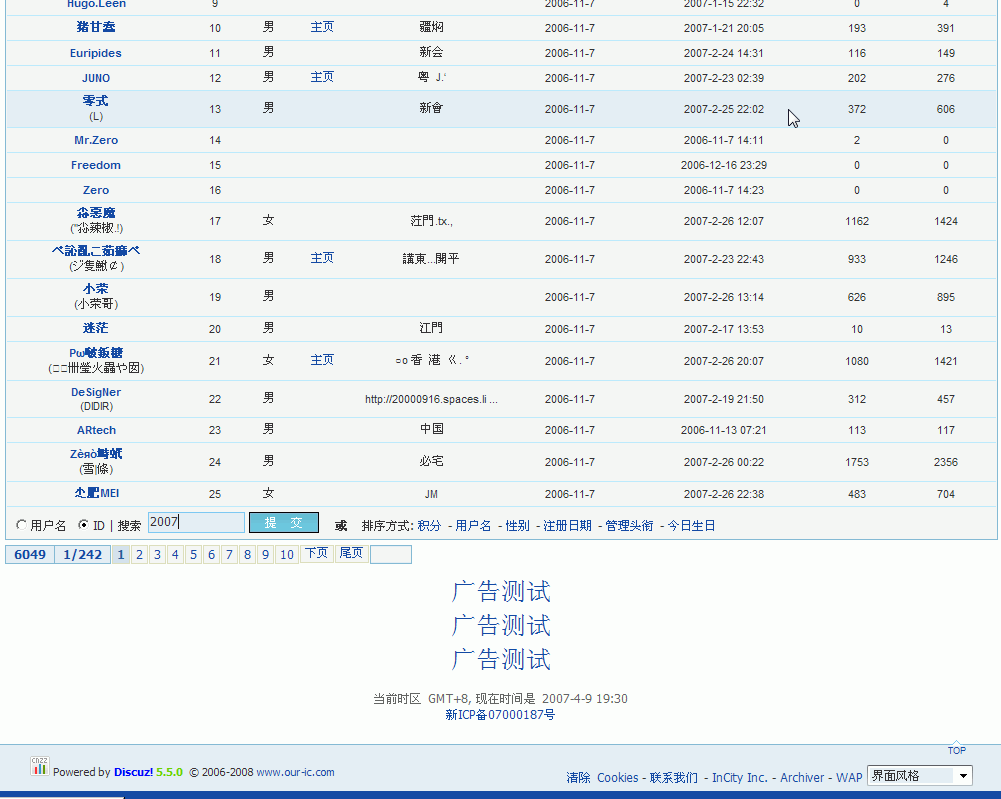Image resolution: width=1001 pixels, height=799 pixels.
Task: Visit www.our-ic.com footer link
Action: point(295,772)
